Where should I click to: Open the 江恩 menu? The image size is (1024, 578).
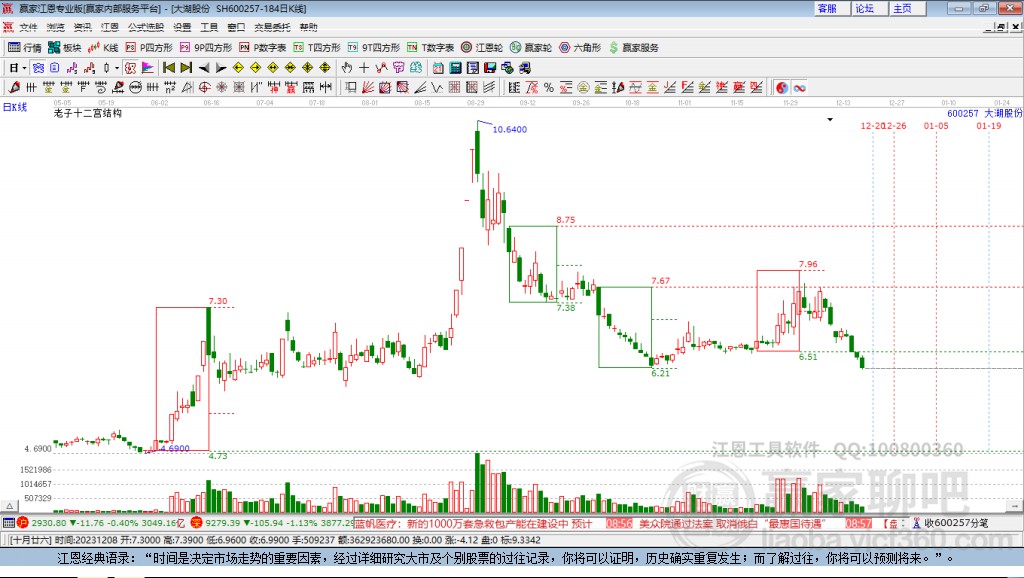[x=110, y=27]
